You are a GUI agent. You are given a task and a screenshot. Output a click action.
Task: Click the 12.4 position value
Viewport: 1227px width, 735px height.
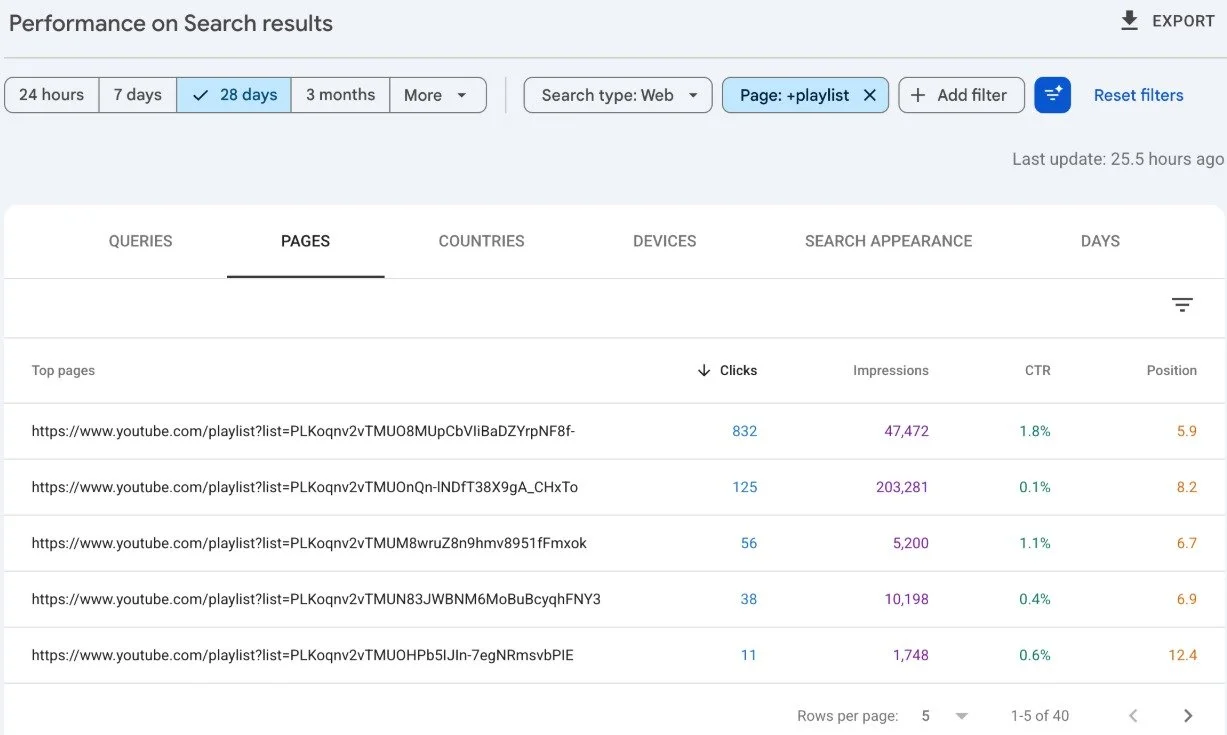[1182, 655]
